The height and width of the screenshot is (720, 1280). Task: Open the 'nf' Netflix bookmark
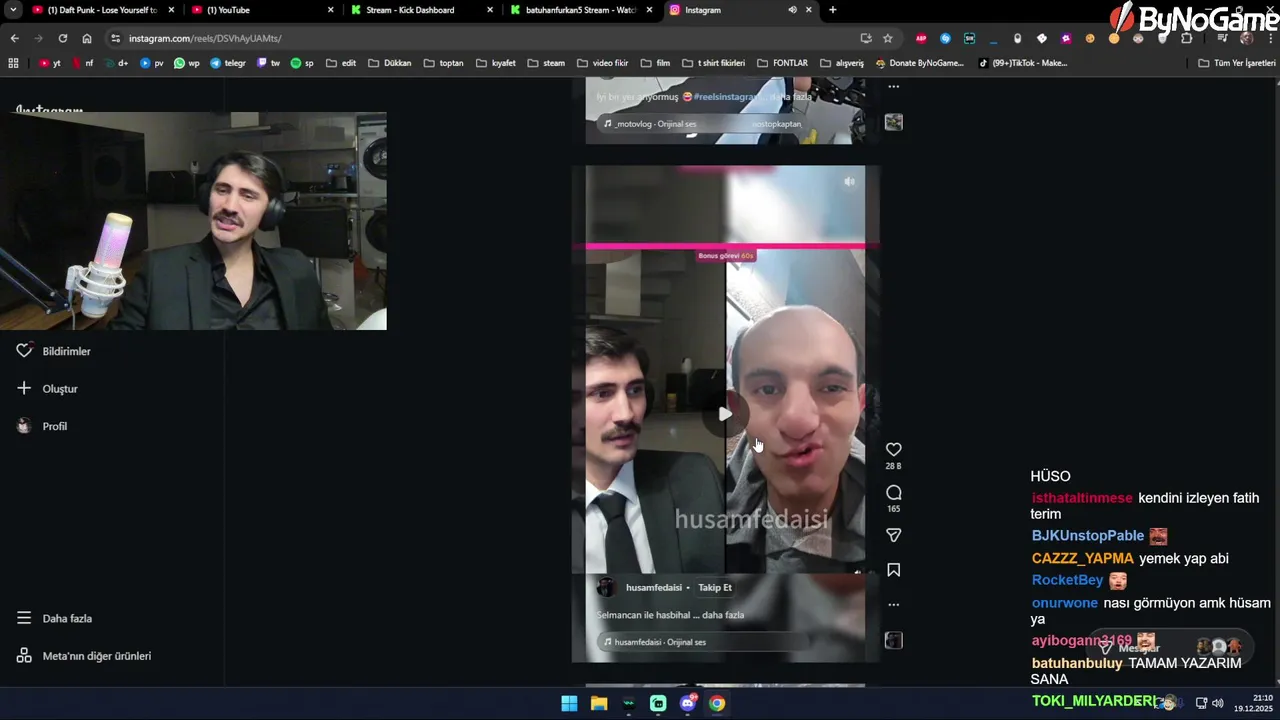[x=83, y=63]
